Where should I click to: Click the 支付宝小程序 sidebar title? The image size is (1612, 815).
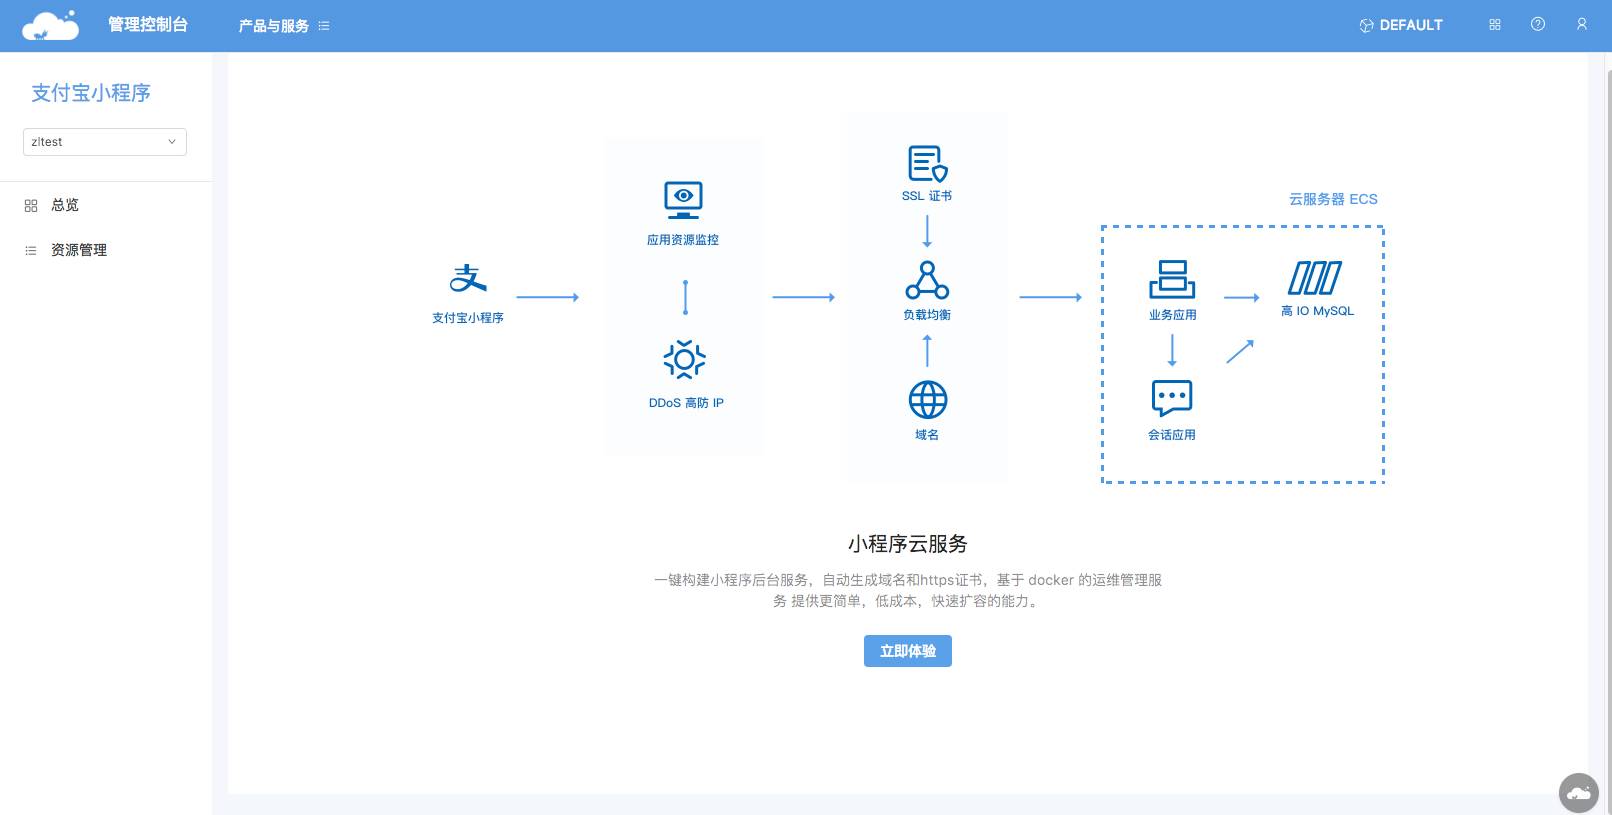(x=91, y=93)
